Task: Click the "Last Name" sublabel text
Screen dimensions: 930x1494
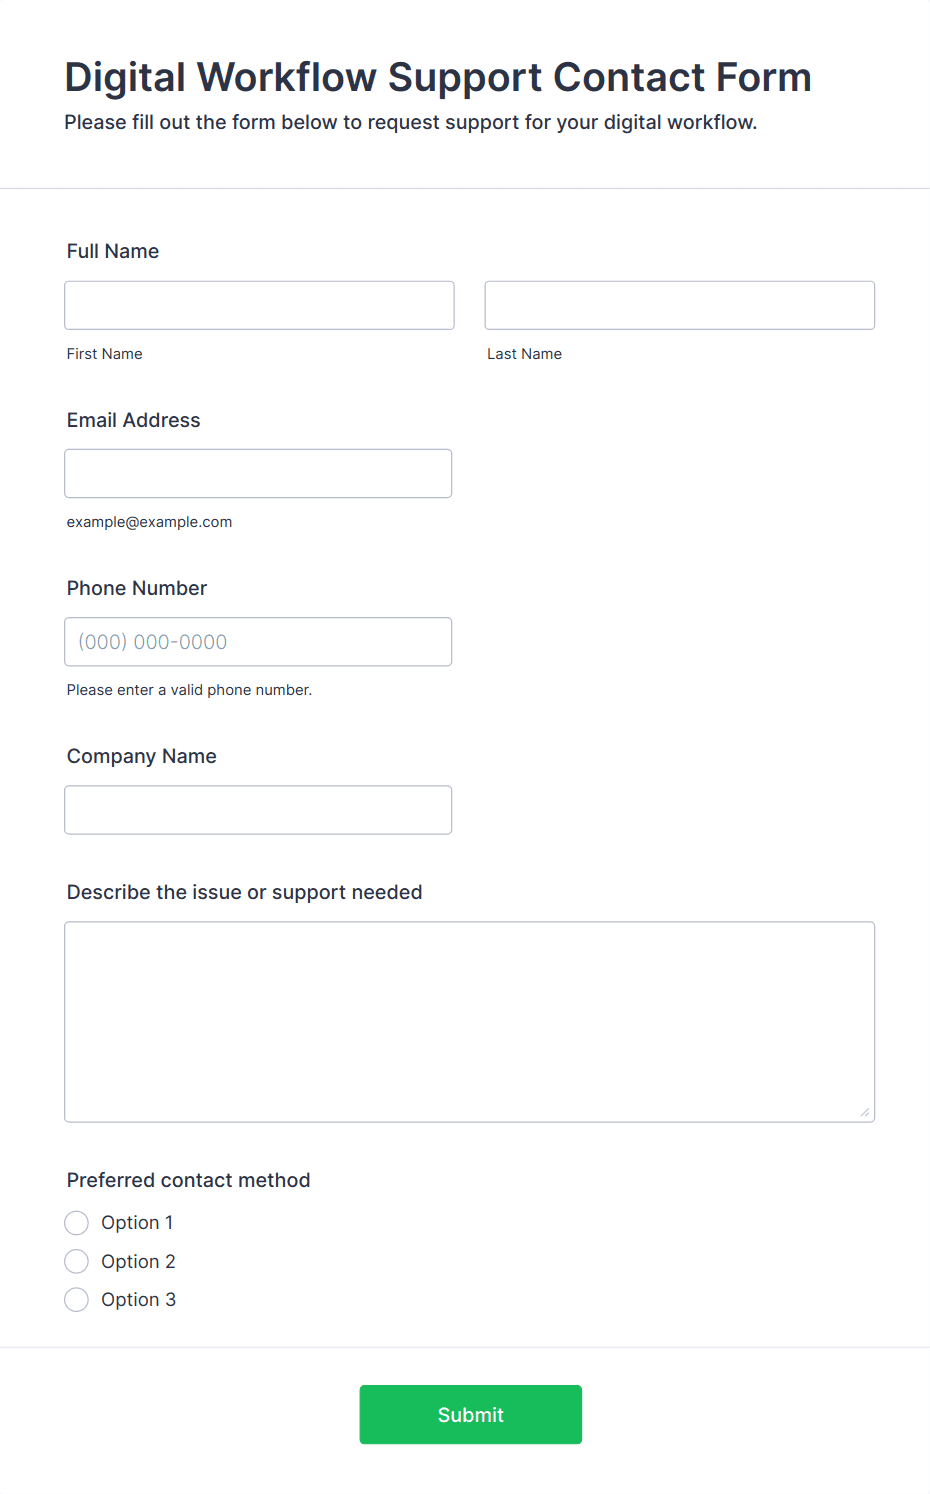Action: pyautogui.click(x=525, y=354)
